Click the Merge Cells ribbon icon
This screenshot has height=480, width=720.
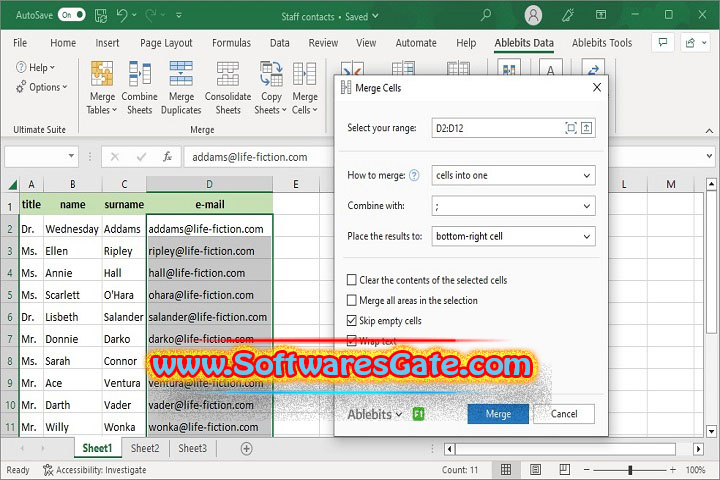pyautogui.click(x=305, y=73)
